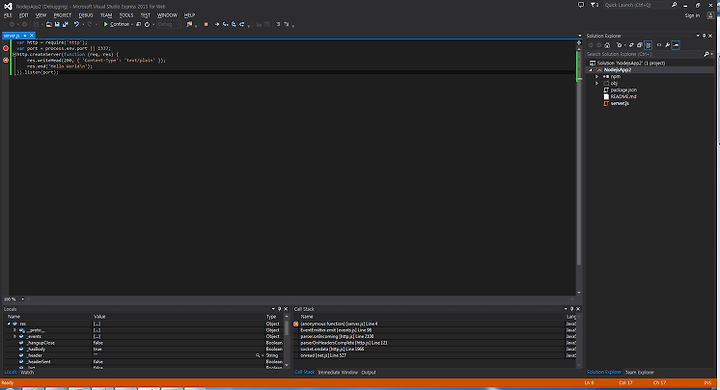The image size is (720, 390).
Task: Click the View Code icon in Solution Explorer
Action: coord(659,45)
